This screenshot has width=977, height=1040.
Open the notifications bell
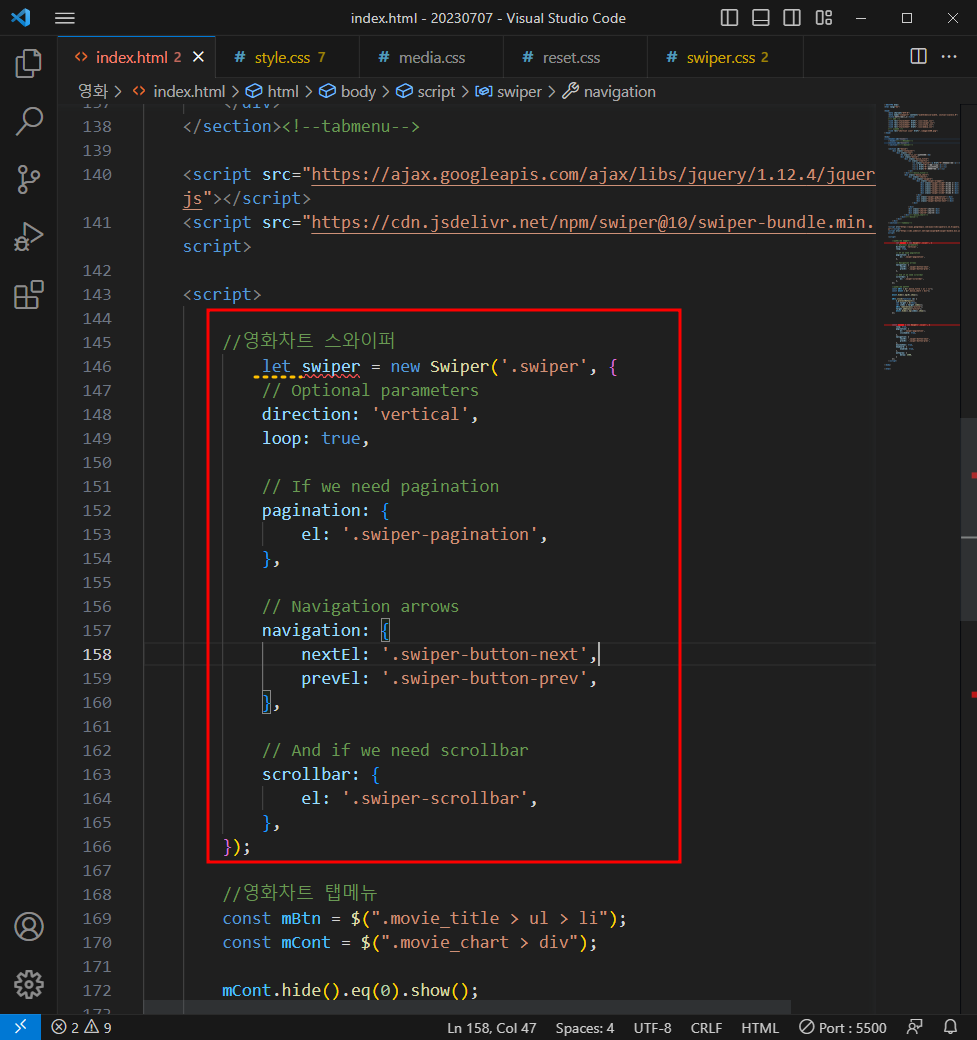coord(950,1027)
